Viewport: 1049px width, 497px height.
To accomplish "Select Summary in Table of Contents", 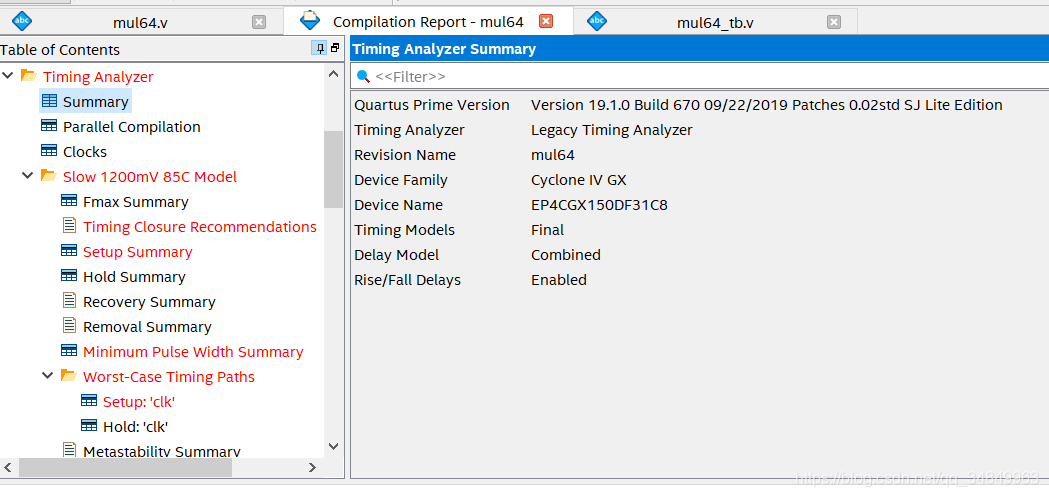I will (96, 102).
